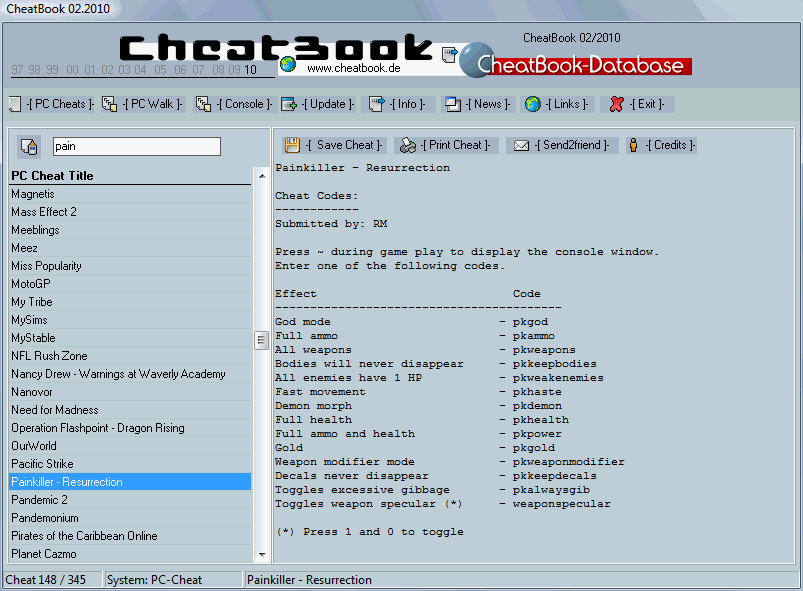Click the search field containing pain
Image resolution: width=803 pixels, height=591 pixels.
click(137, 146)
